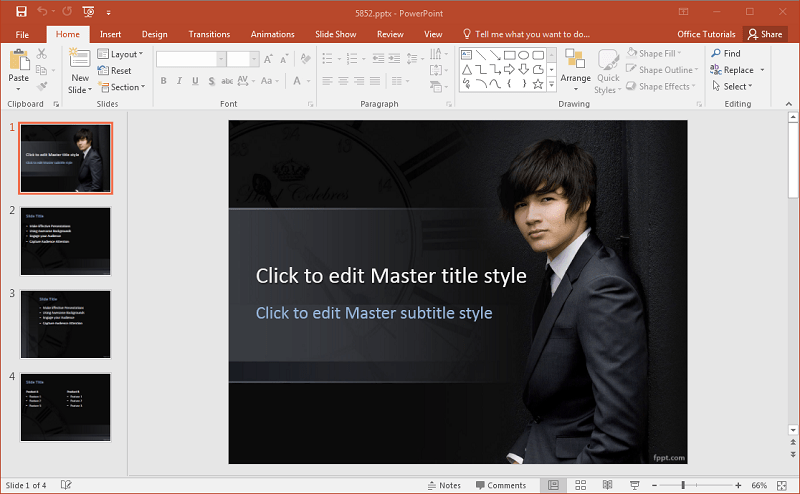Screen dimensions: 800x494
Task: Switch to the Design tab
Action: click(x=154, y=34)
